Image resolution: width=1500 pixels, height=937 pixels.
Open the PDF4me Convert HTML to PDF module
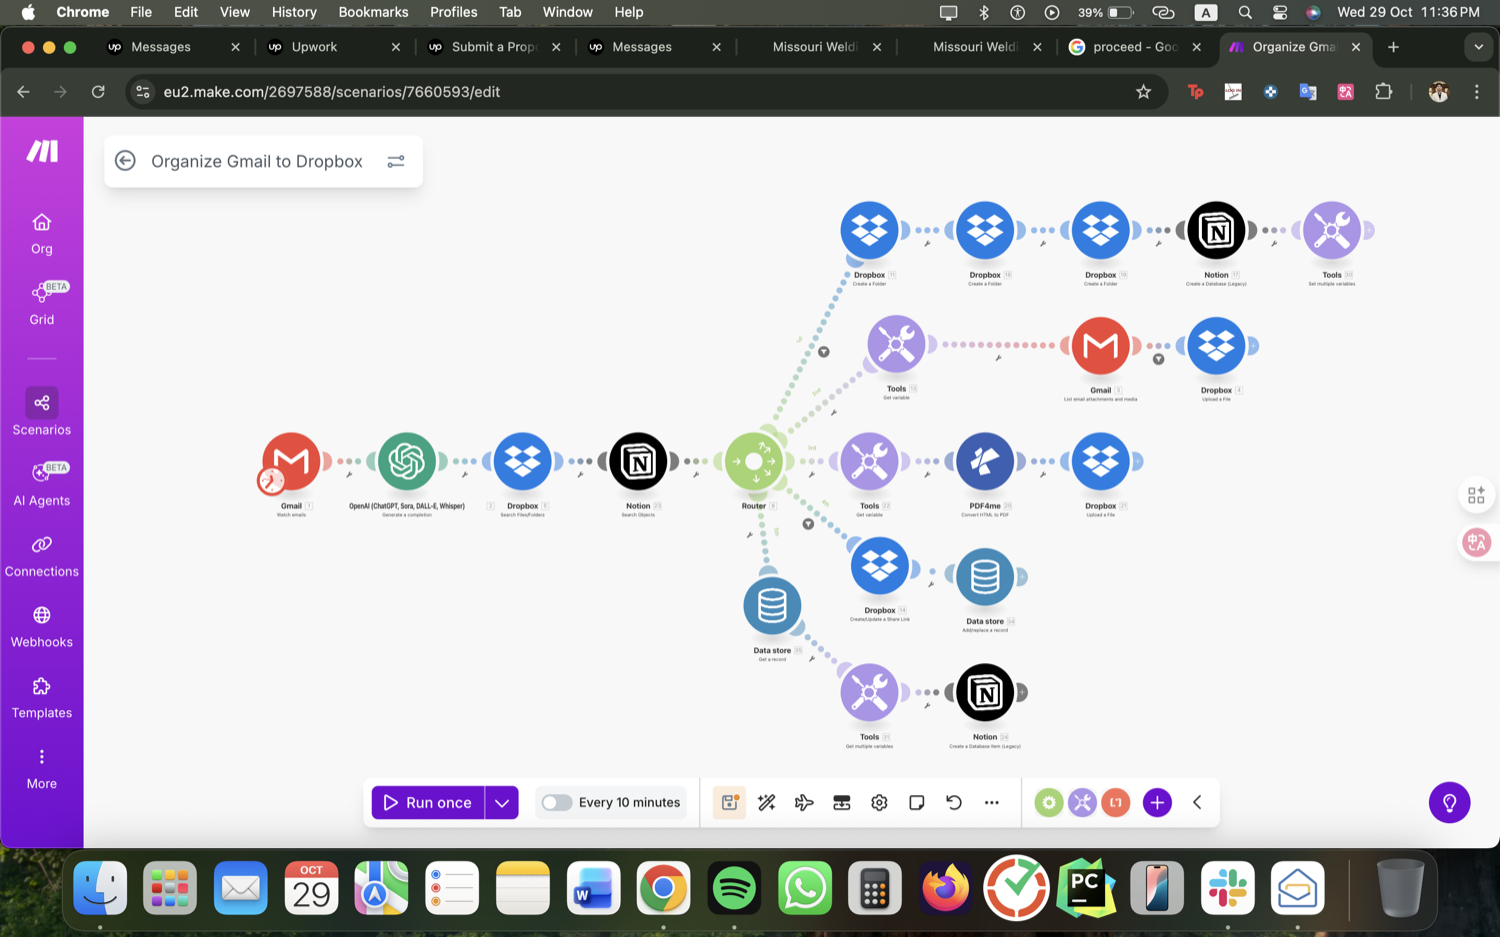click(985, 461)
